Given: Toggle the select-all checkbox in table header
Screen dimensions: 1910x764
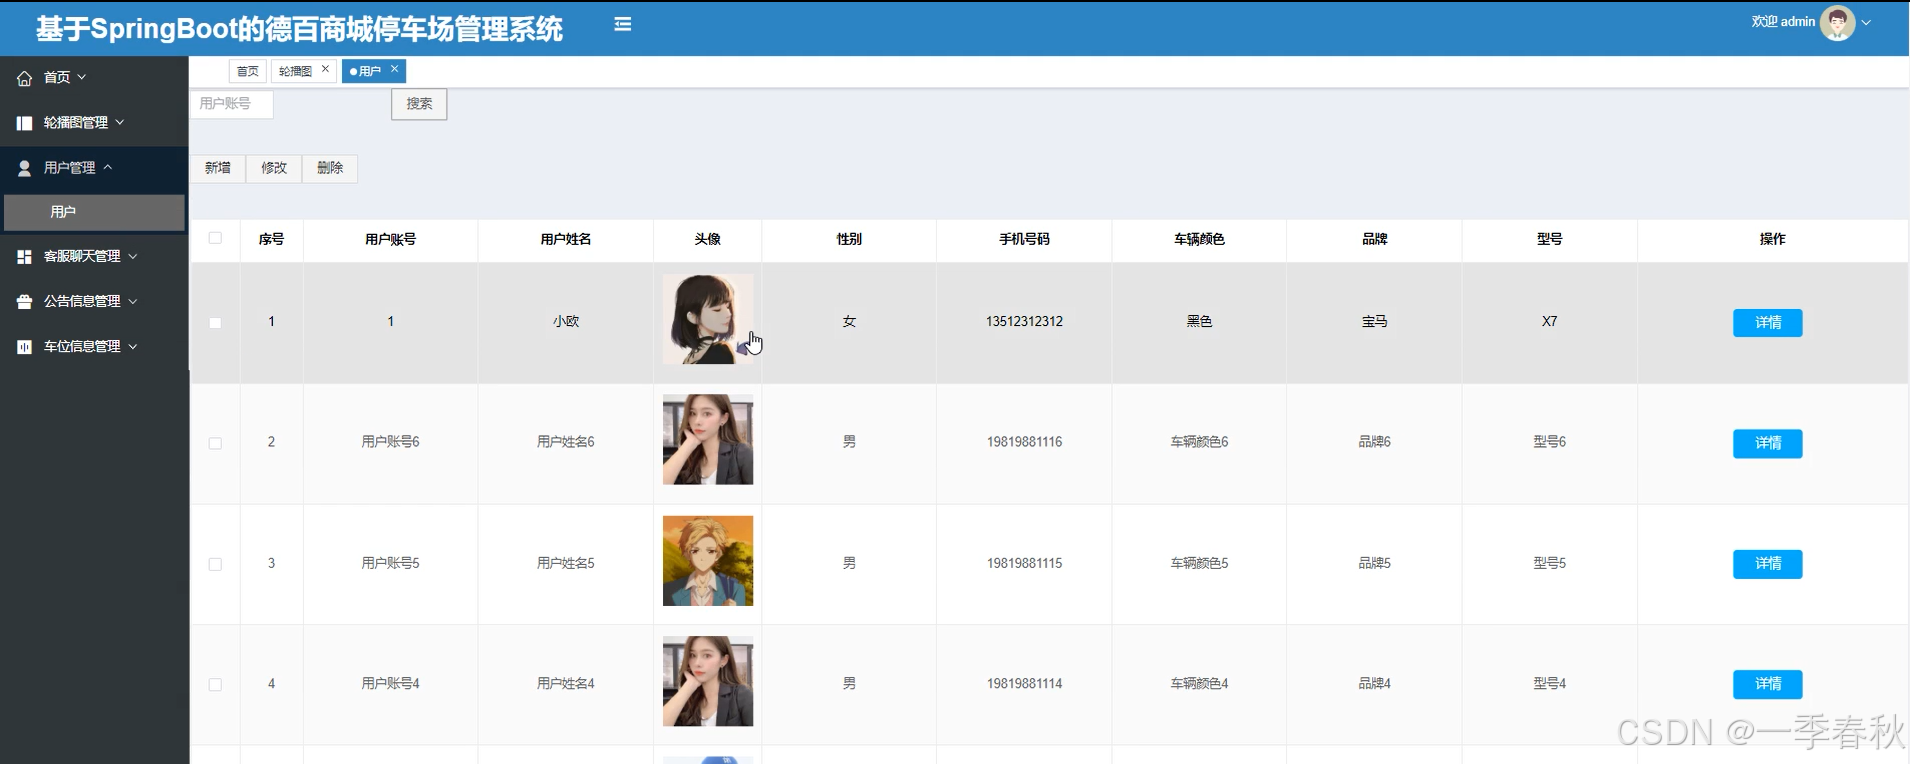Looking at the screenshot, I should [215, 238].
